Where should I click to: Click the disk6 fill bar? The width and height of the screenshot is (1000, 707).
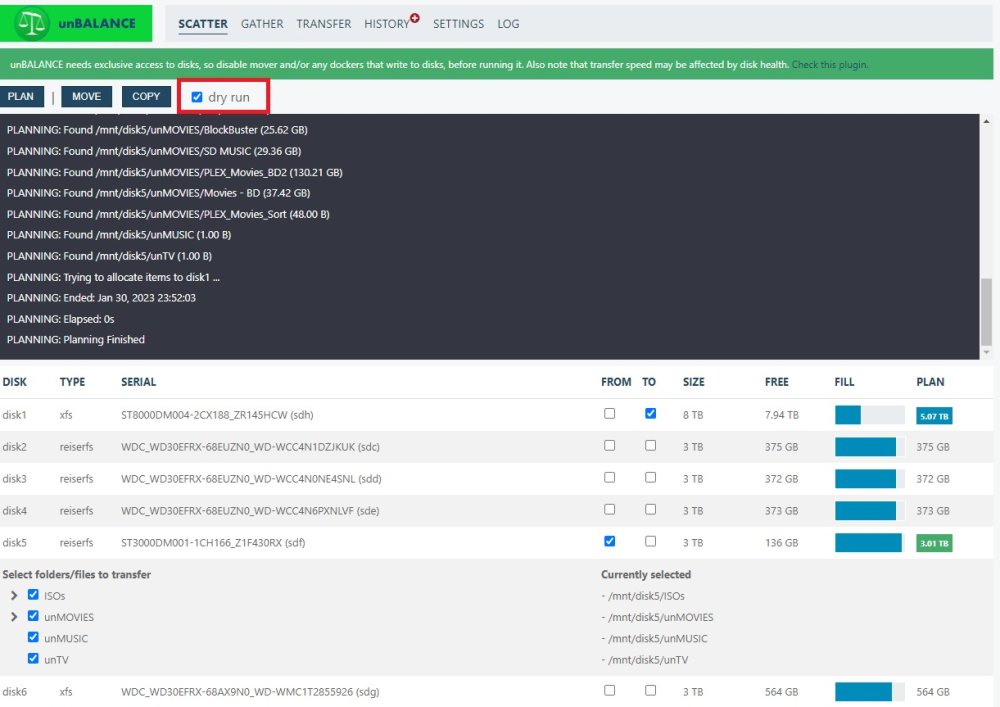(869, 692)
